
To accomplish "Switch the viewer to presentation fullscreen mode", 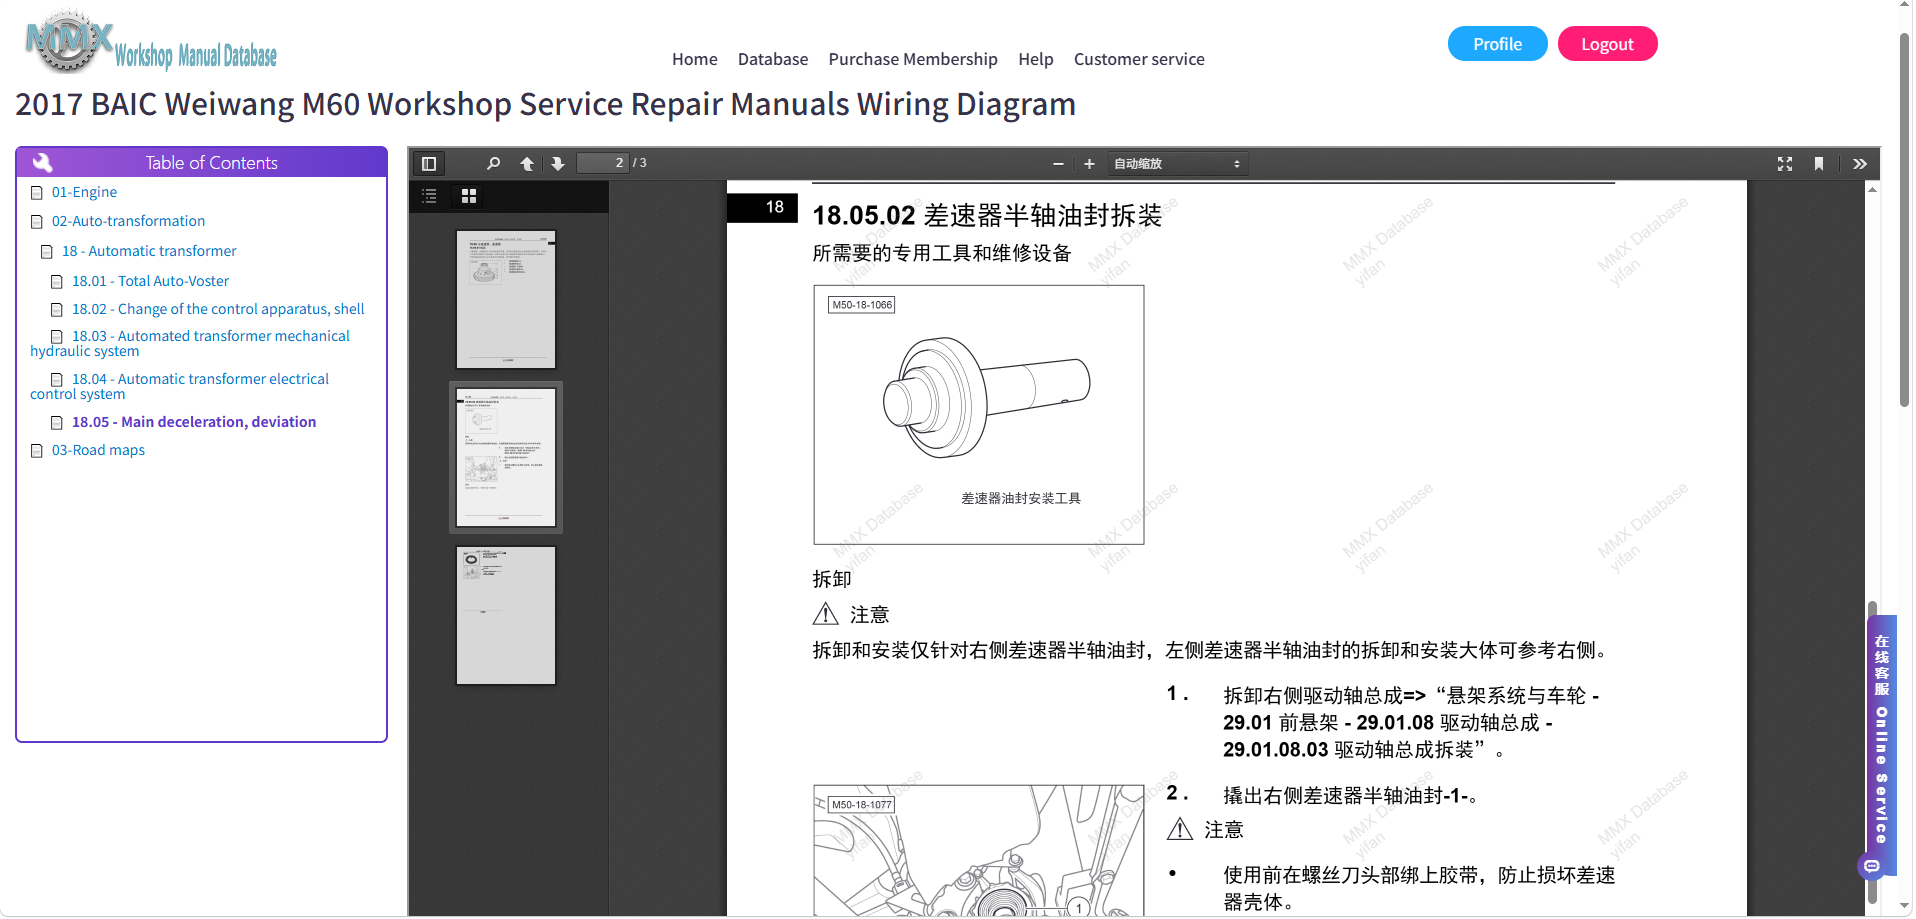I will (x=1785, y=164).
